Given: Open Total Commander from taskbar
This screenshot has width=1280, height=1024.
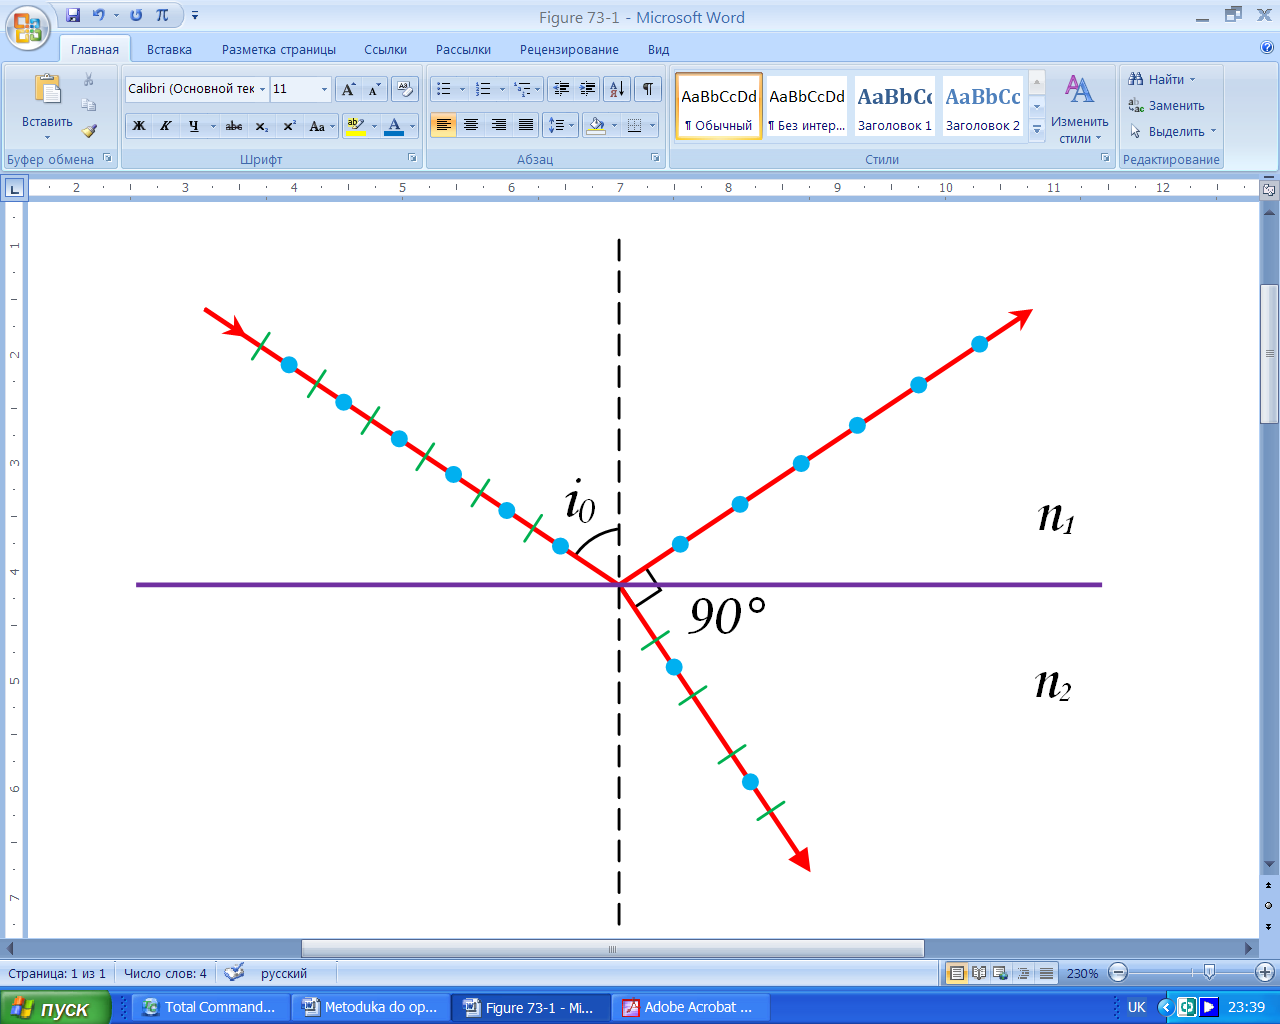Looking at the screenshot, I should coord(209,1007).
